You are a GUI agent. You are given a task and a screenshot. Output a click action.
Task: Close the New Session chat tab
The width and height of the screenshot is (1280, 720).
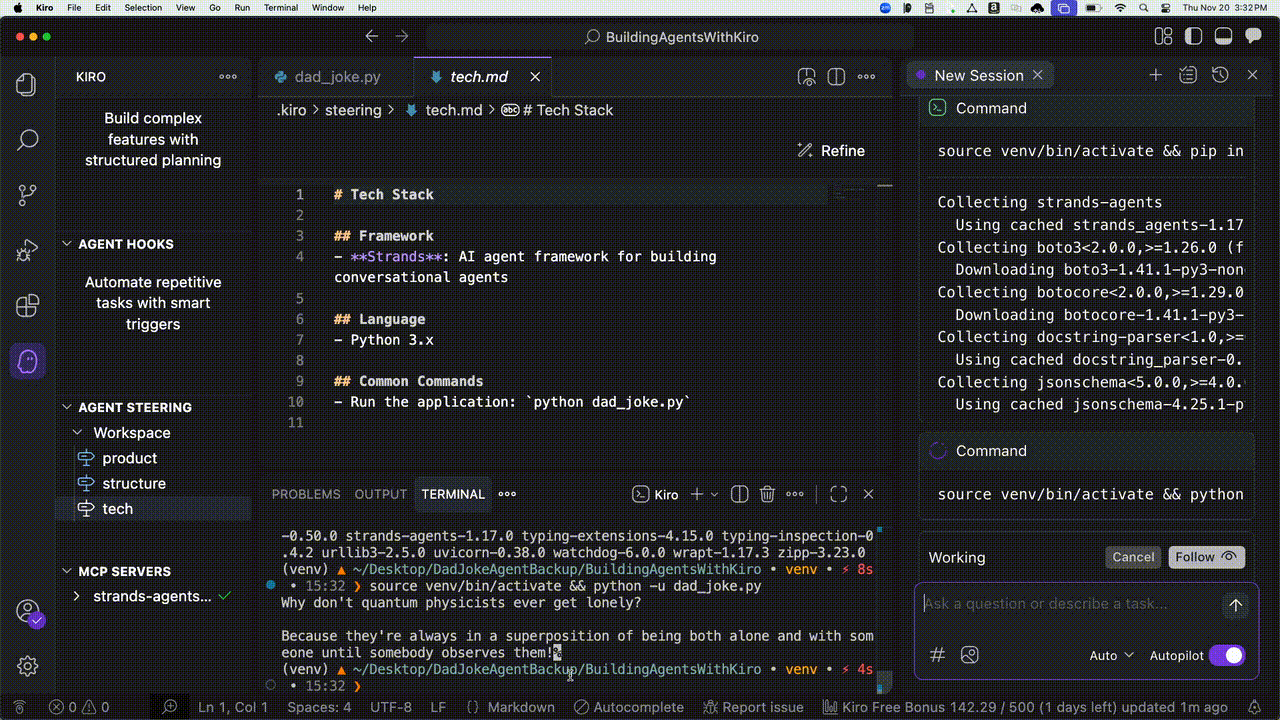pos(1038,75)
